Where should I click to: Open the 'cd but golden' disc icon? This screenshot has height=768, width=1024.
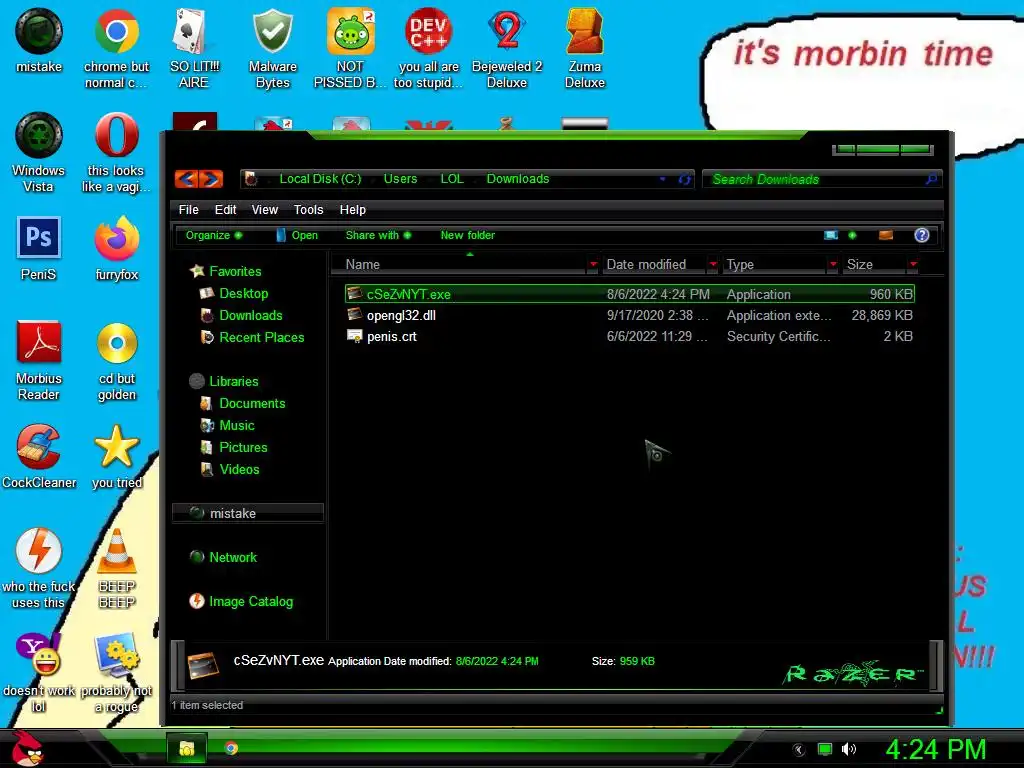pyautogui.click(x=117, y=360)
